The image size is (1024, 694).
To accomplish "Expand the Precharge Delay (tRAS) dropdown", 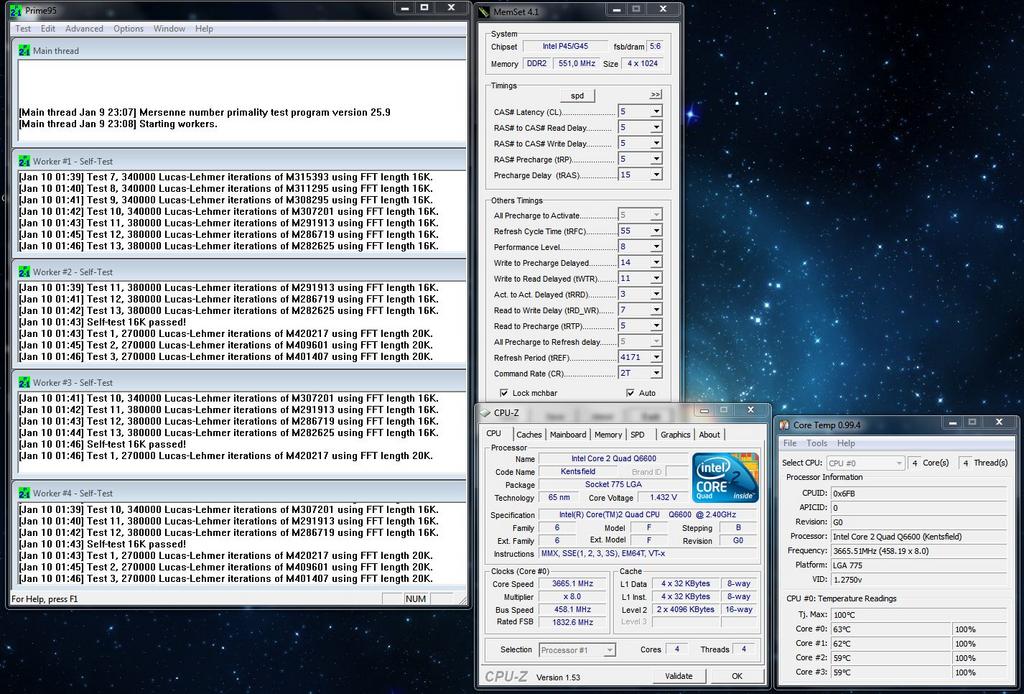I will coord(656,175).
